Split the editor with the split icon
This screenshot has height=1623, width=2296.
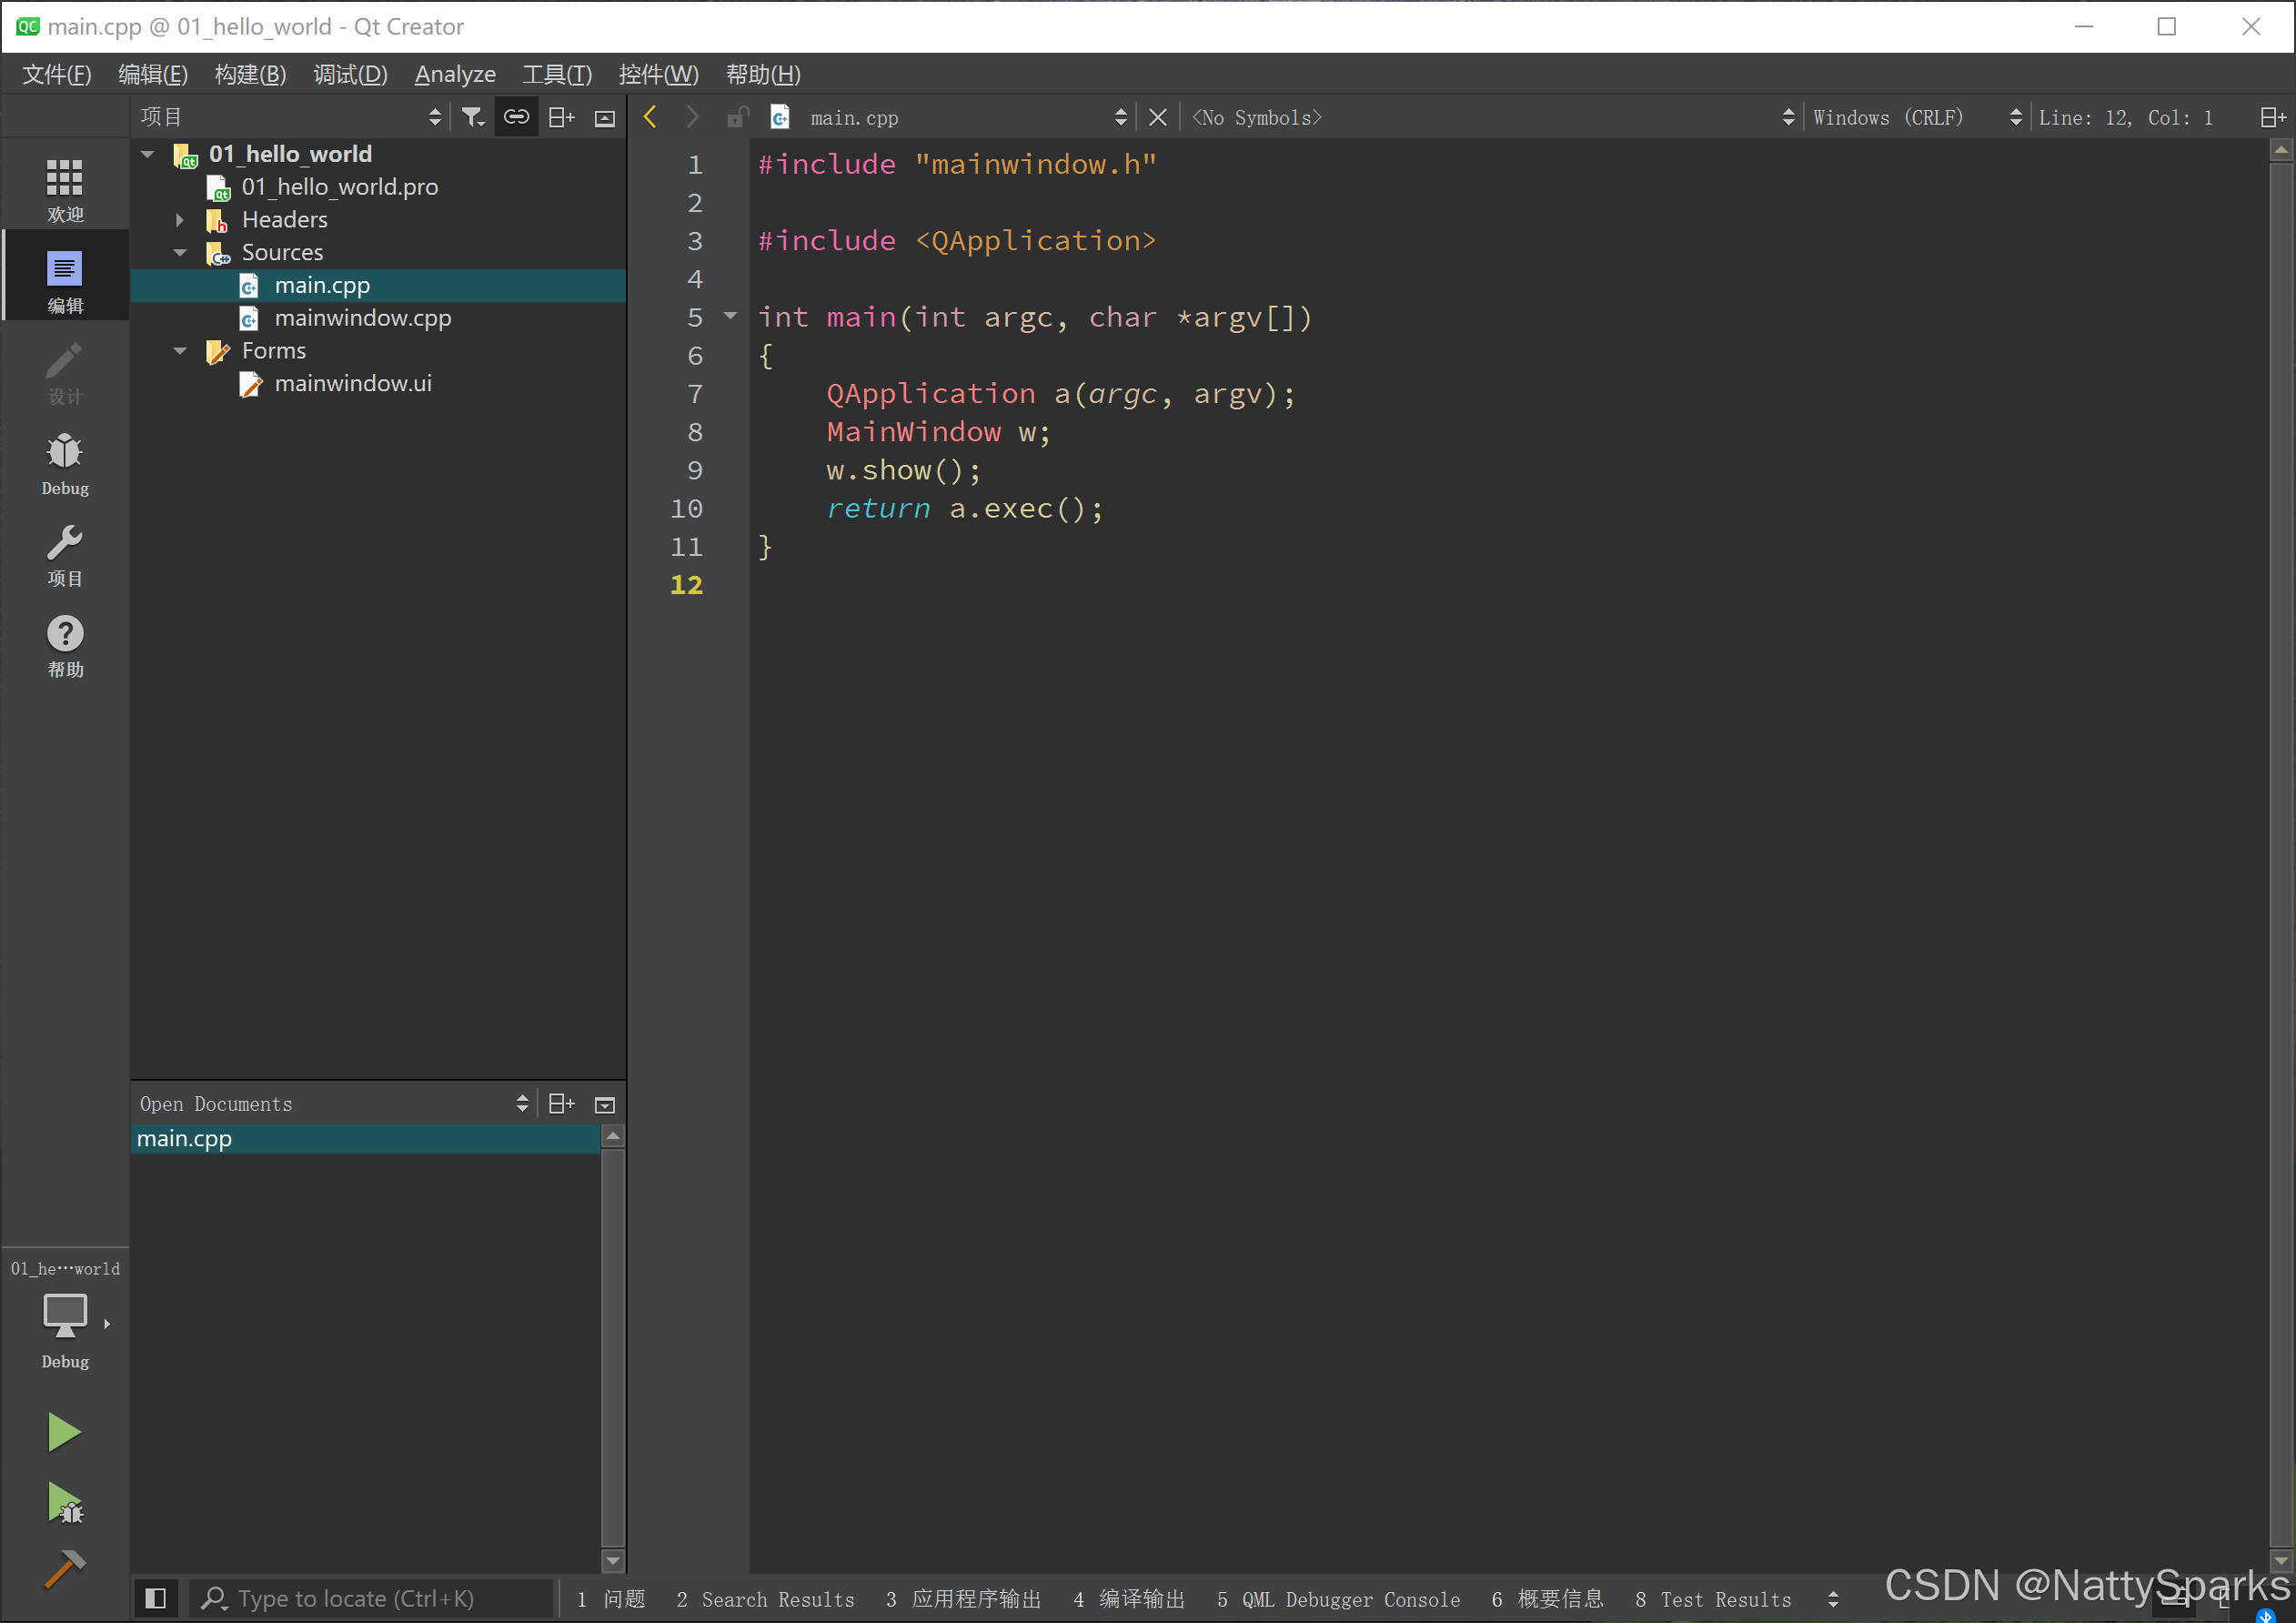tap(2271, 117)
